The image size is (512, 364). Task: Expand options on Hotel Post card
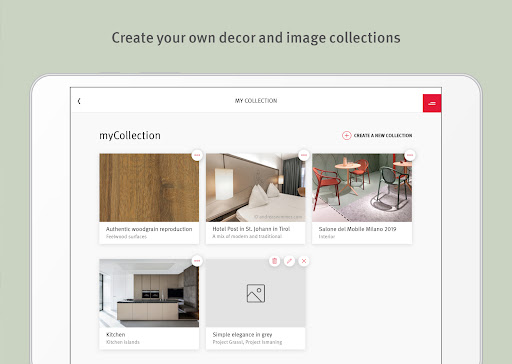pos(304,155)
